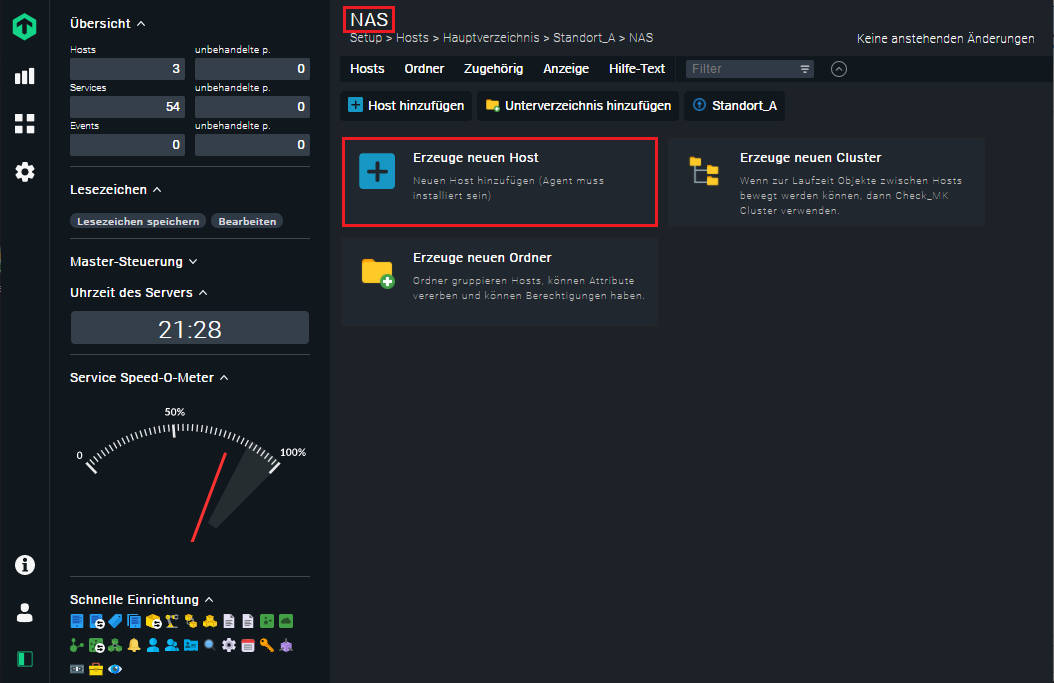Image resolution: width=1054 pixels, height=683 pixels.
Task: Open the Setup gear menu
Action: coord(24,172)
